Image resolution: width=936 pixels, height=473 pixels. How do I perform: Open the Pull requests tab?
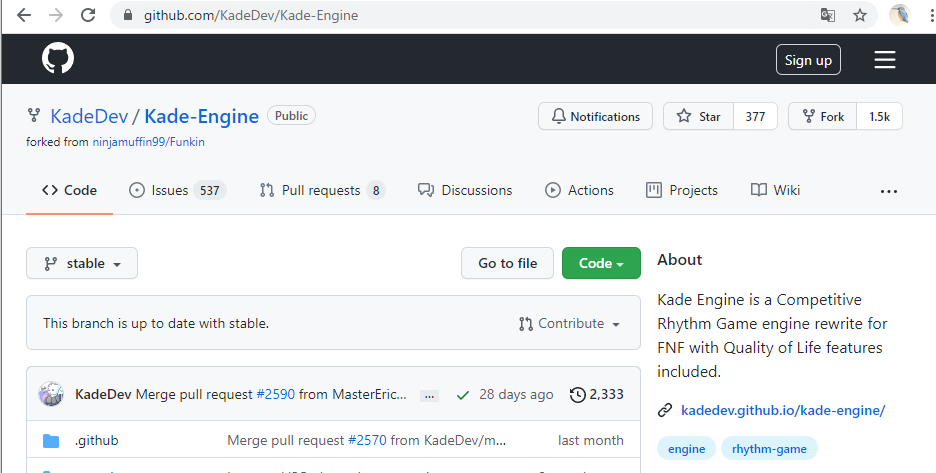click(x=321, y=190)
